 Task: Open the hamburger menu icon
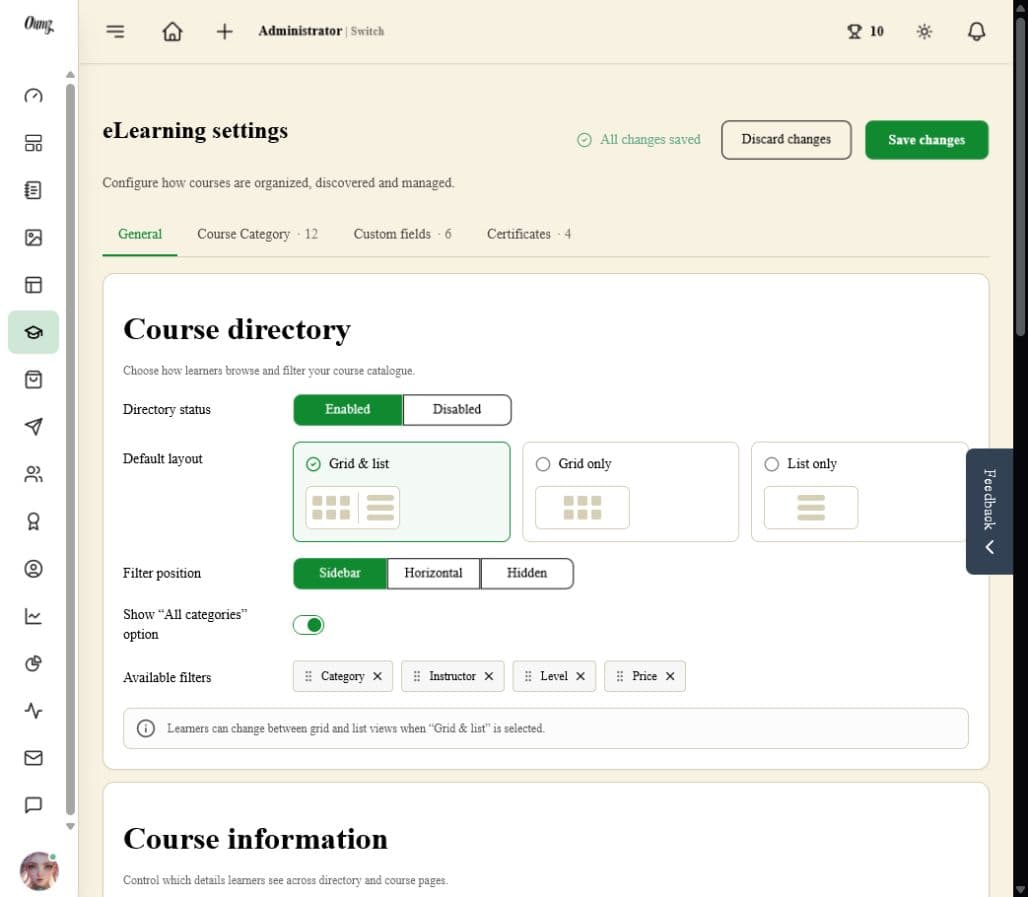[x=115, y=31]
